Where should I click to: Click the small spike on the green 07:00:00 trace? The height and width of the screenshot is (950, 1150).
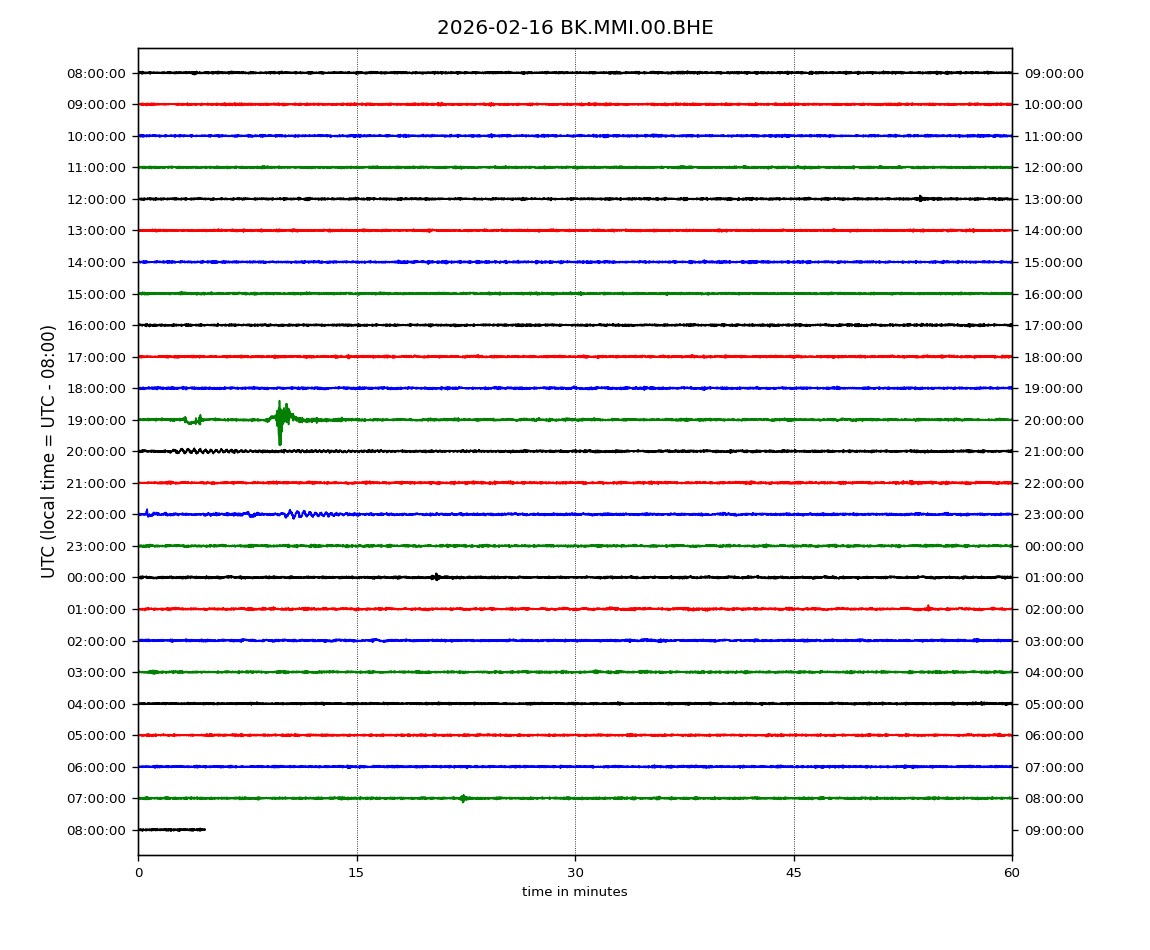(462, 798)
